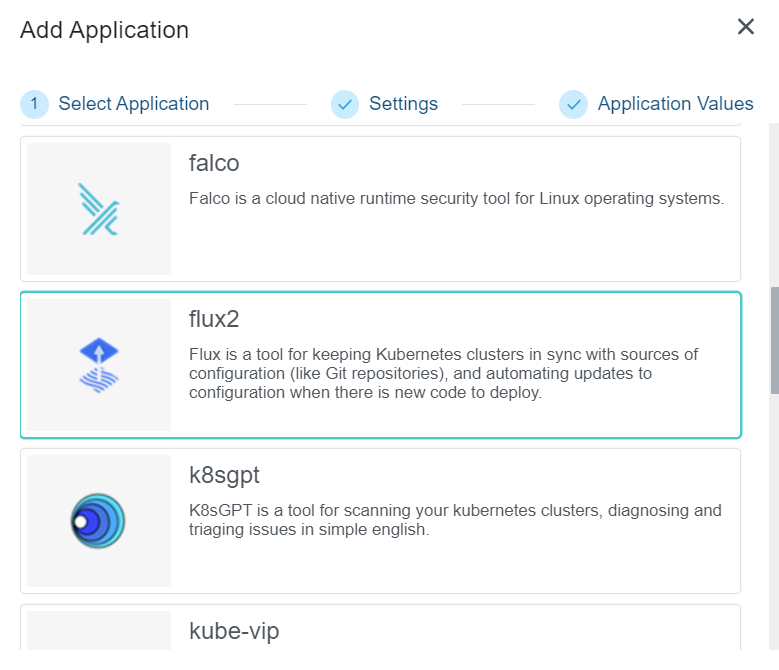Close the Add Application dialog

tap(746, 27)
